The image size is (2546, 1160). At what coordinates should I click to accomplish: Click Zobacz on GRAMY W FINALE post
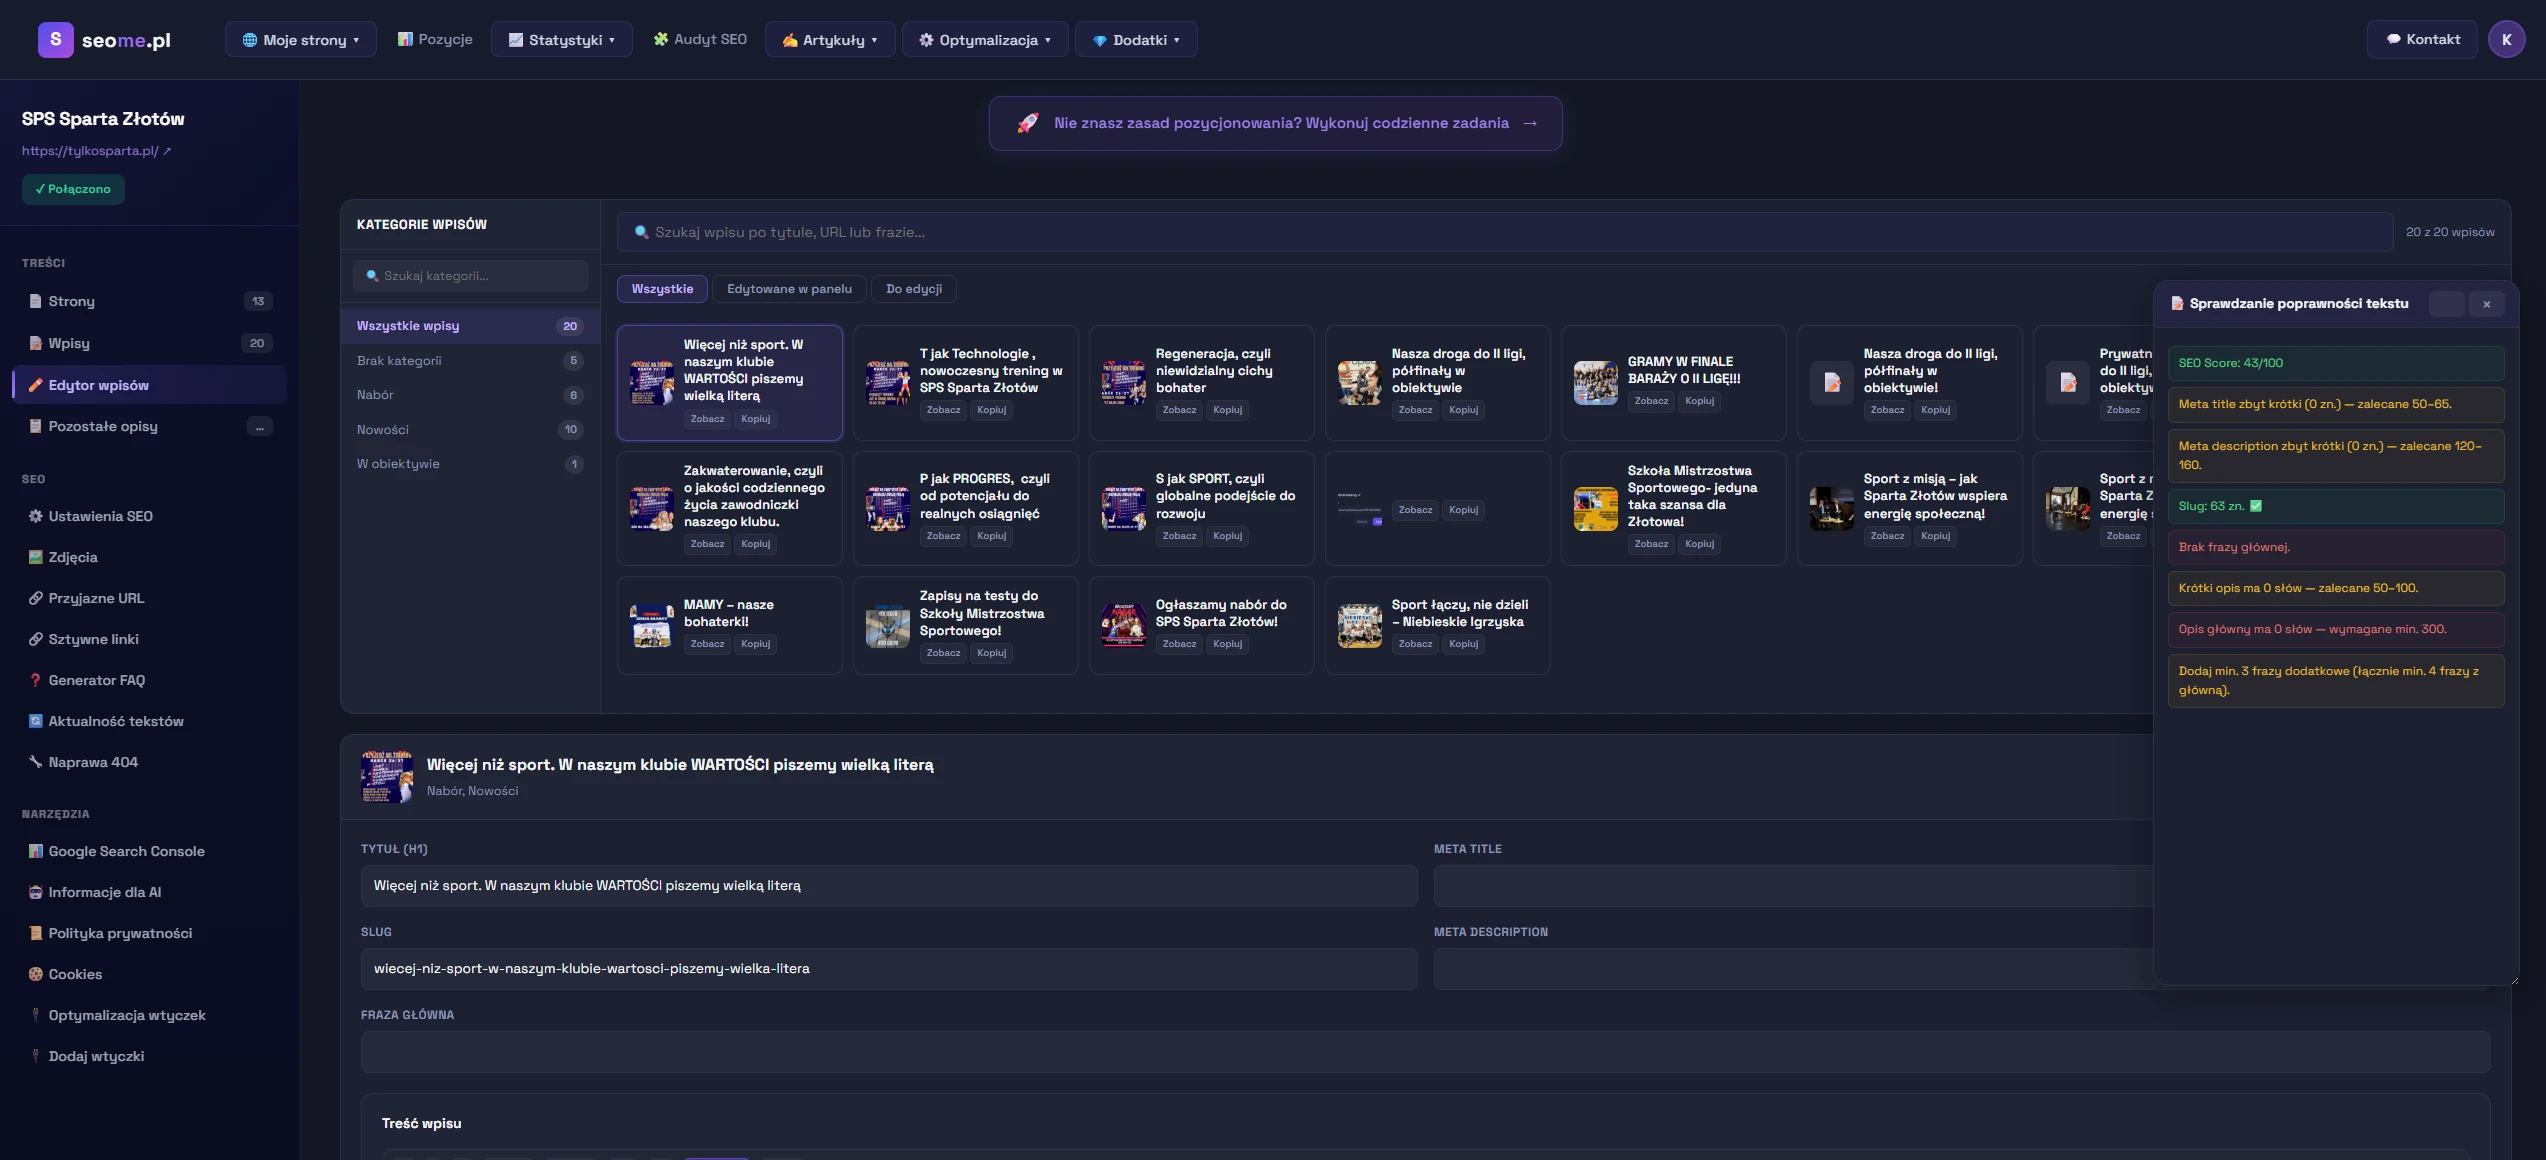tap(1650, 401)
